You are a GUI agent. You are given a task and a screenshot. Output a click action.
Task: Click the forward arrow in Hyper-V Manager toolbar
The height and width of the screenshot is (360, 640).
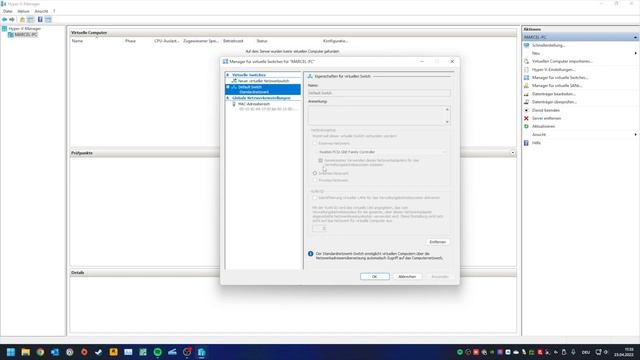(x=12, y=20)
